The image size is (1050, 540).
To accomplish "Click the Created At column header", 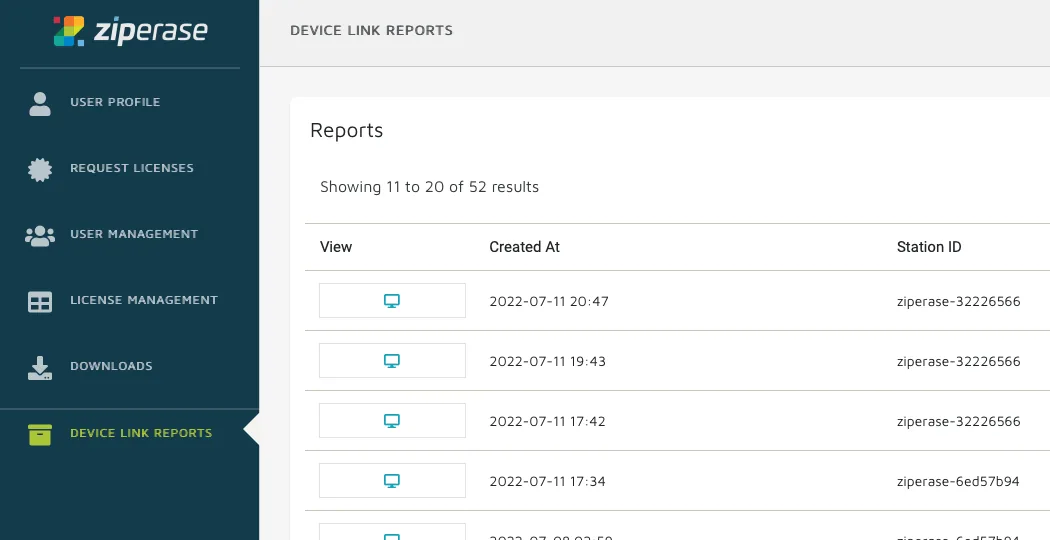I will click(524, 247).
